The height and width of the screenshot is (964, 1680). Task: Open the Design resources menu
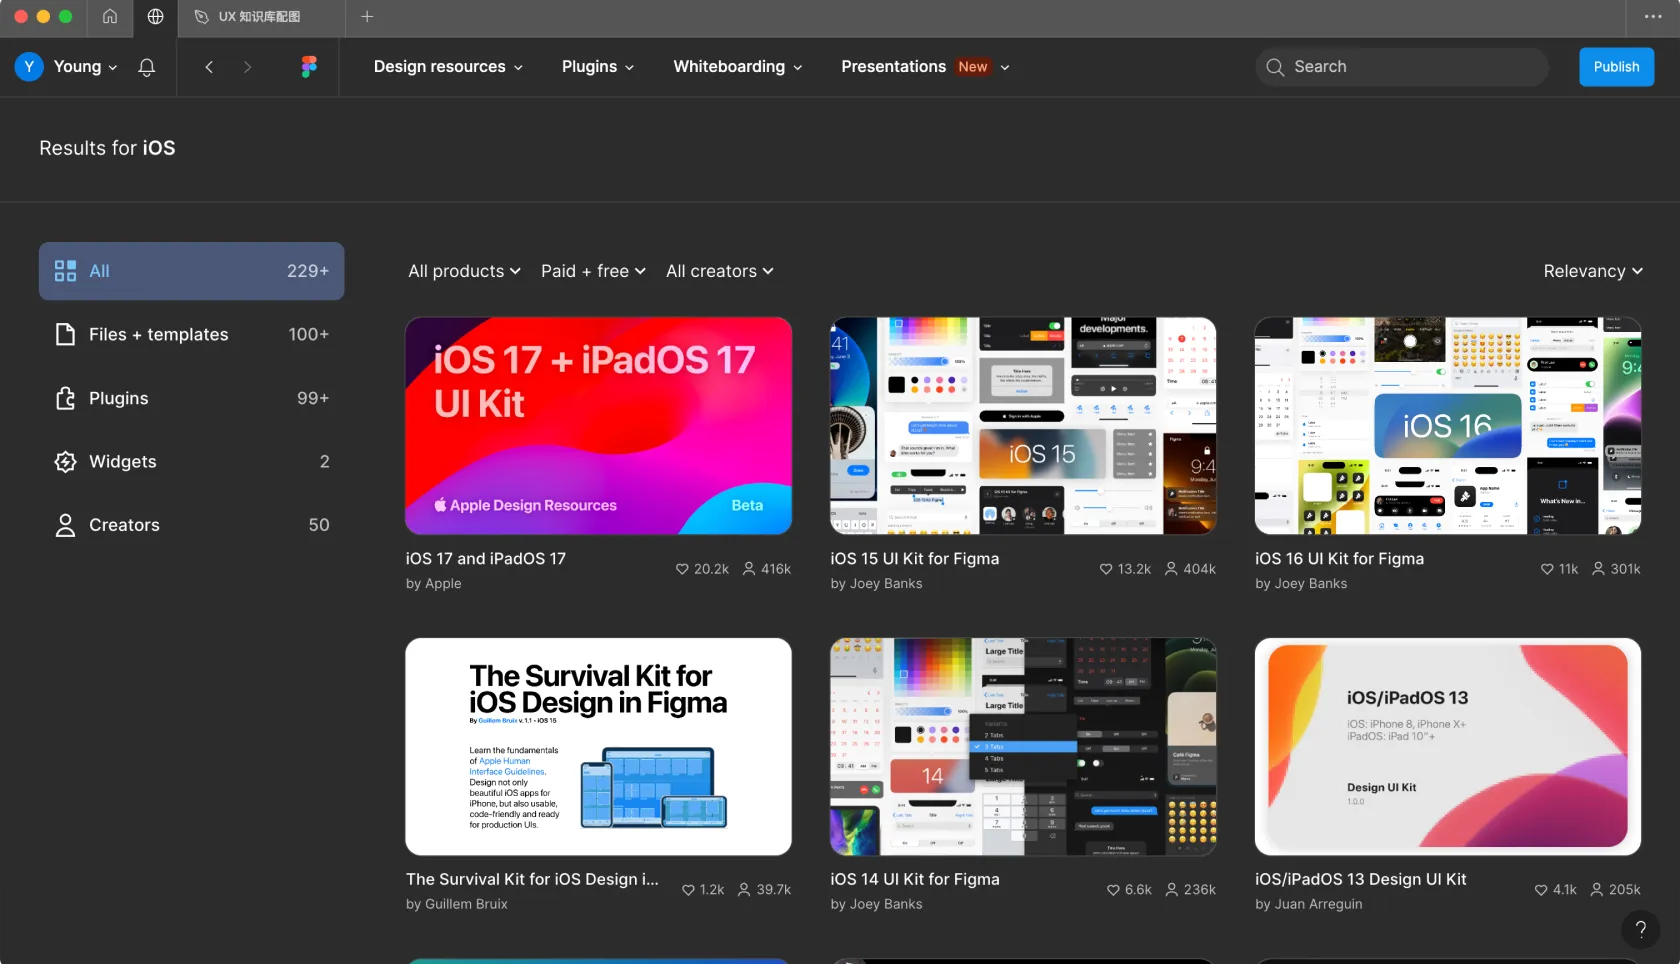[x=448, y=67]
